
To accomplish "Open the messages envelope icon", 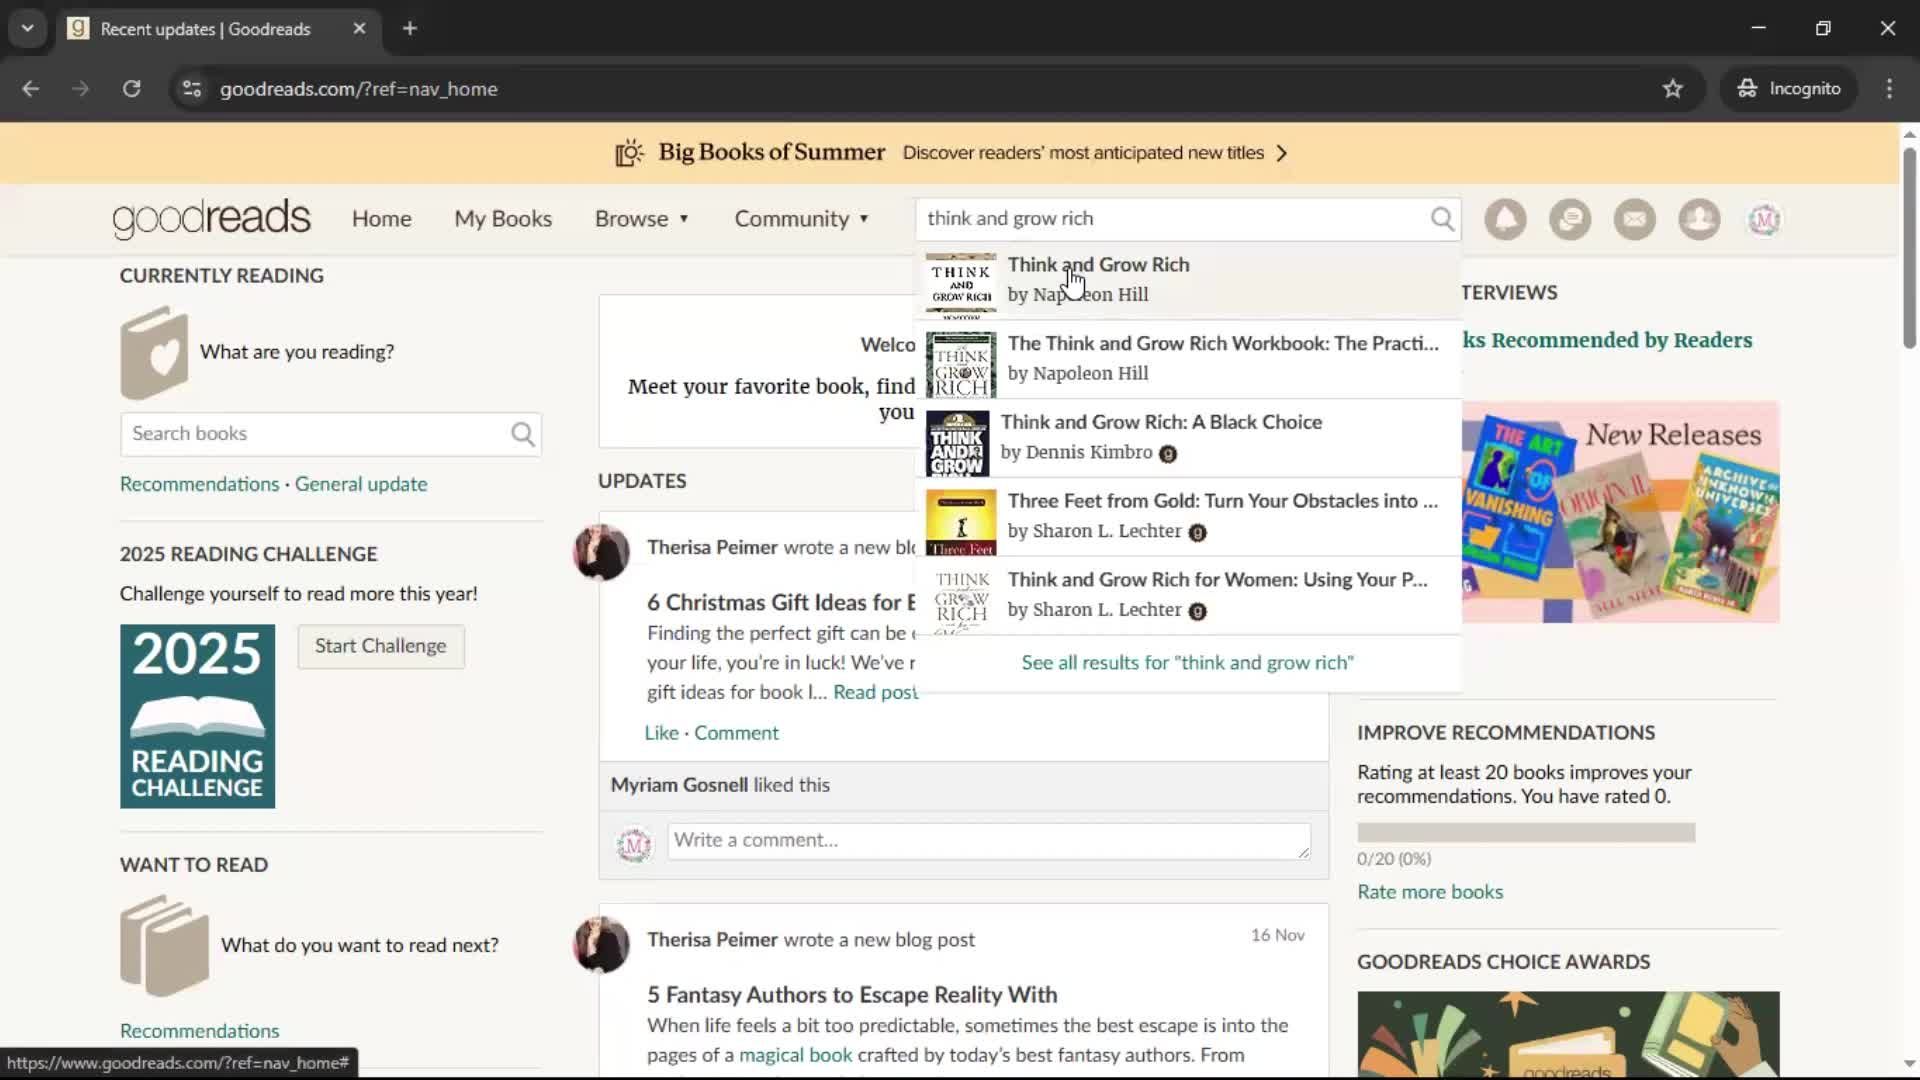I will [1635, 219].
